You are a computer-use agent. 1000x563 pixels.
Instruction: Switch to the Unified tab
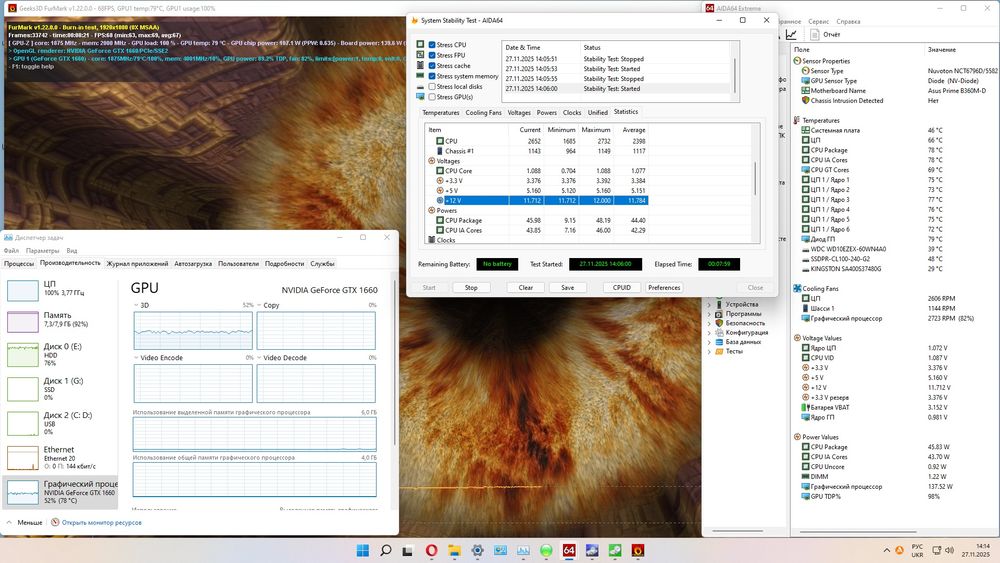[598, 112]
